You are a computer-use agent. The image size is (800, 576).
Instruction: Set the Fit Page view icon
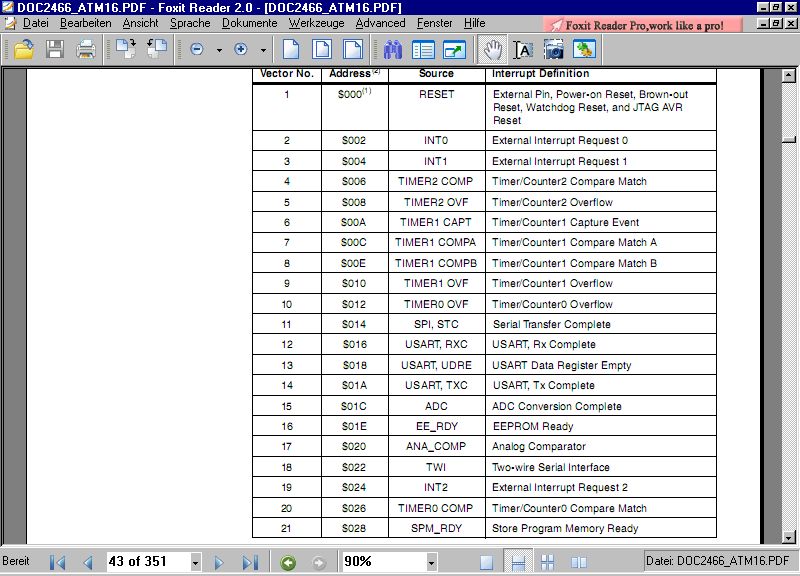click(322, 49)
